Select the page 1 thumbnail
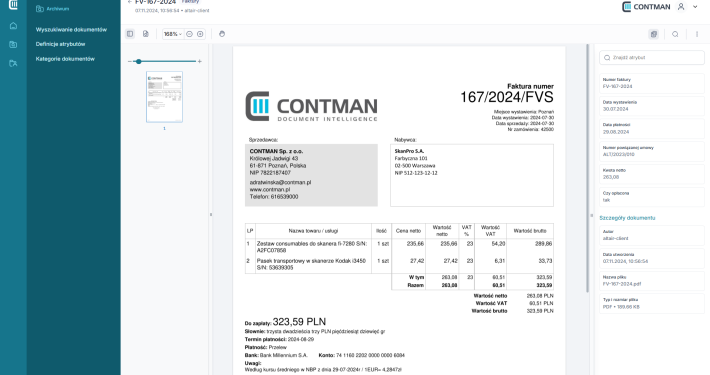Image resolution: width=710 pixels, height=375 pixels. (x=164, y=97)
